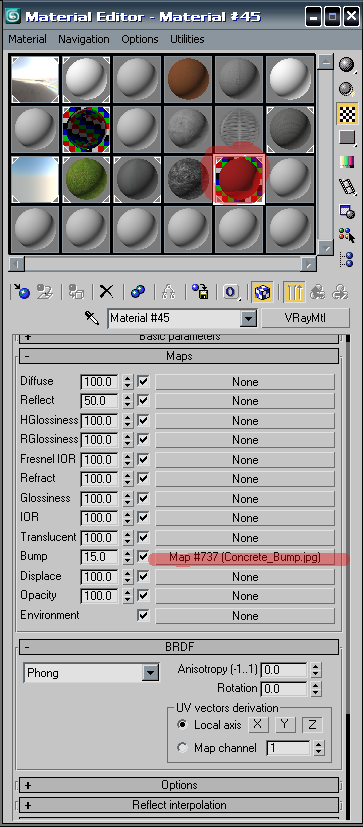The height and width of the screenshot is (827, 363).
Task: Click Go Forward to Sibling icon
Action: 341,292
